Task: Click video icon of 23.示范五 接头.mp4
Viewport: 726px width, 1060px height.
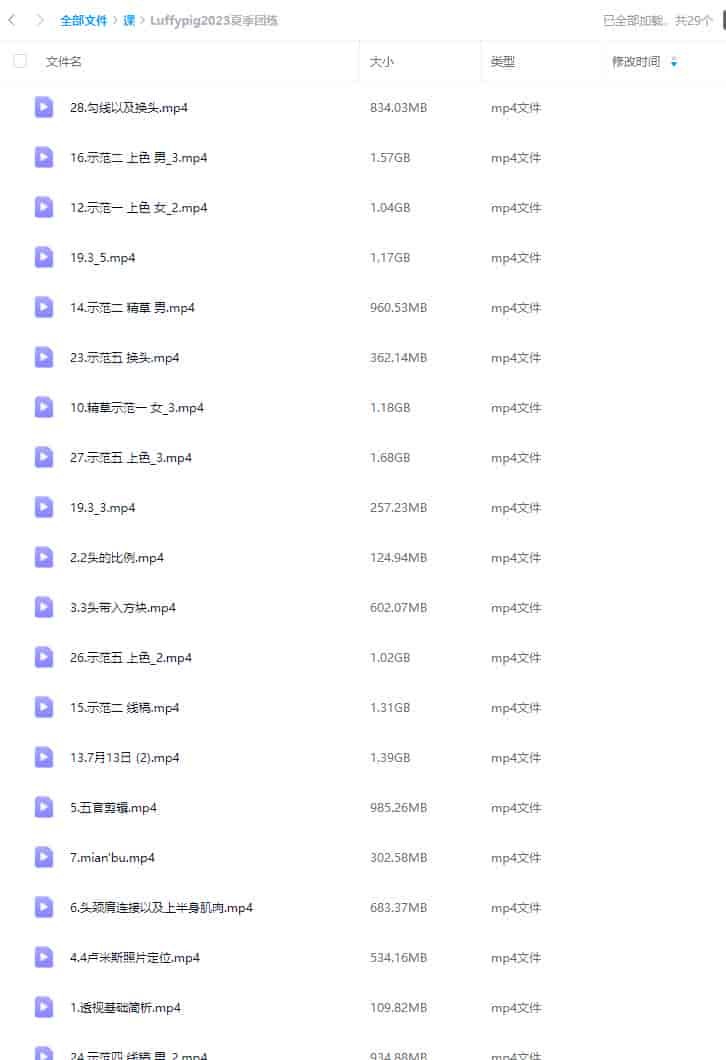Action: click(44, 357)
